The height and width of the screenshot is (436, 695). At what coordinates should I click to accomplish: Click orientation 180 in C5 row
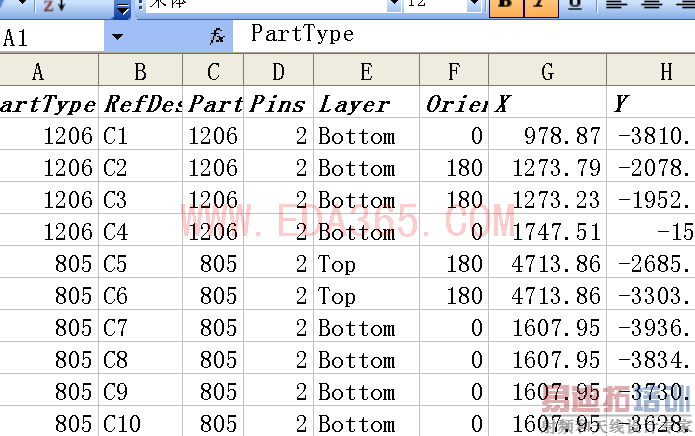click(454, 262)
